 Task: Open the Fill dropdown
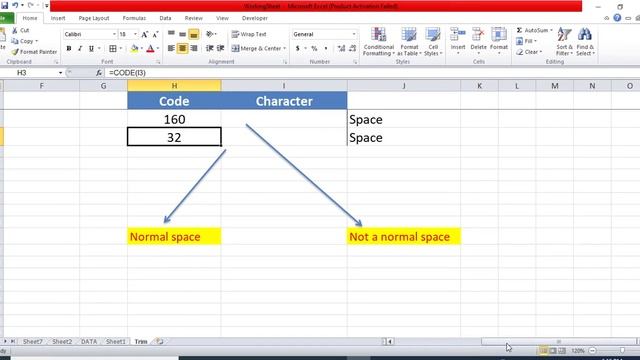[x=527, y=41]
